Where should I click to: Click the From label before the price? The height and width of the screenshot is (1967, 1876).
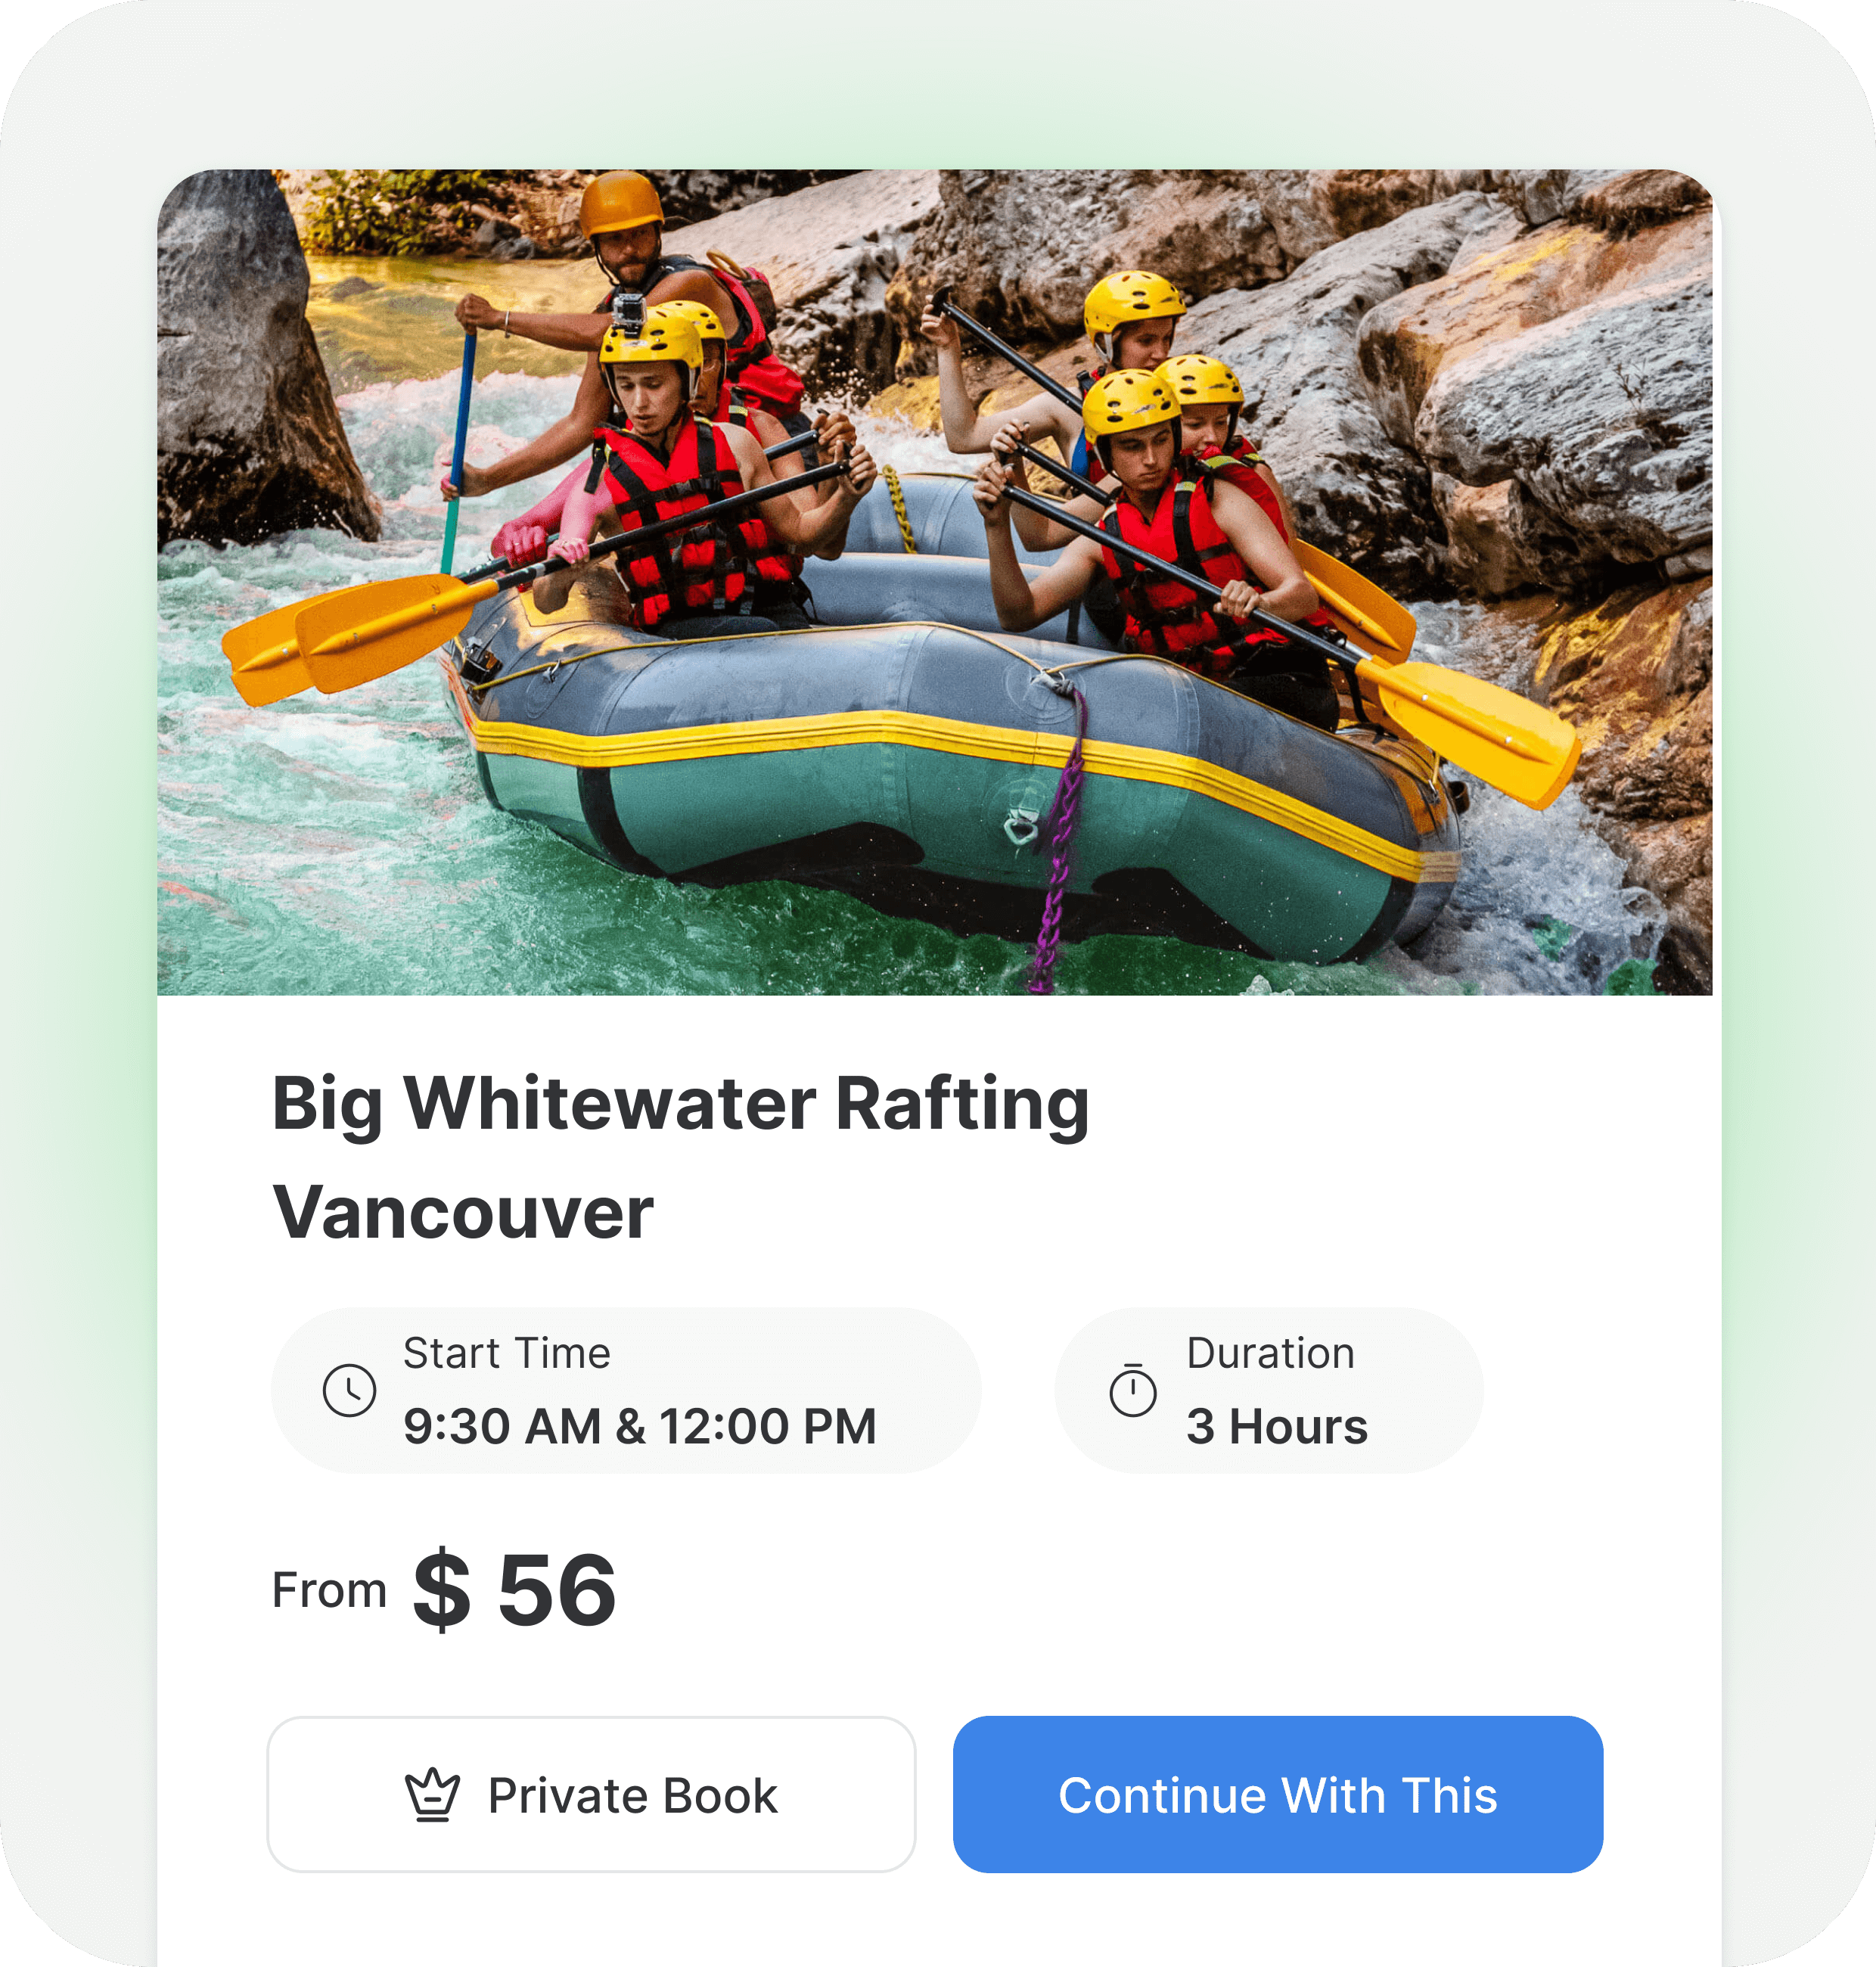pos(329,1590)
